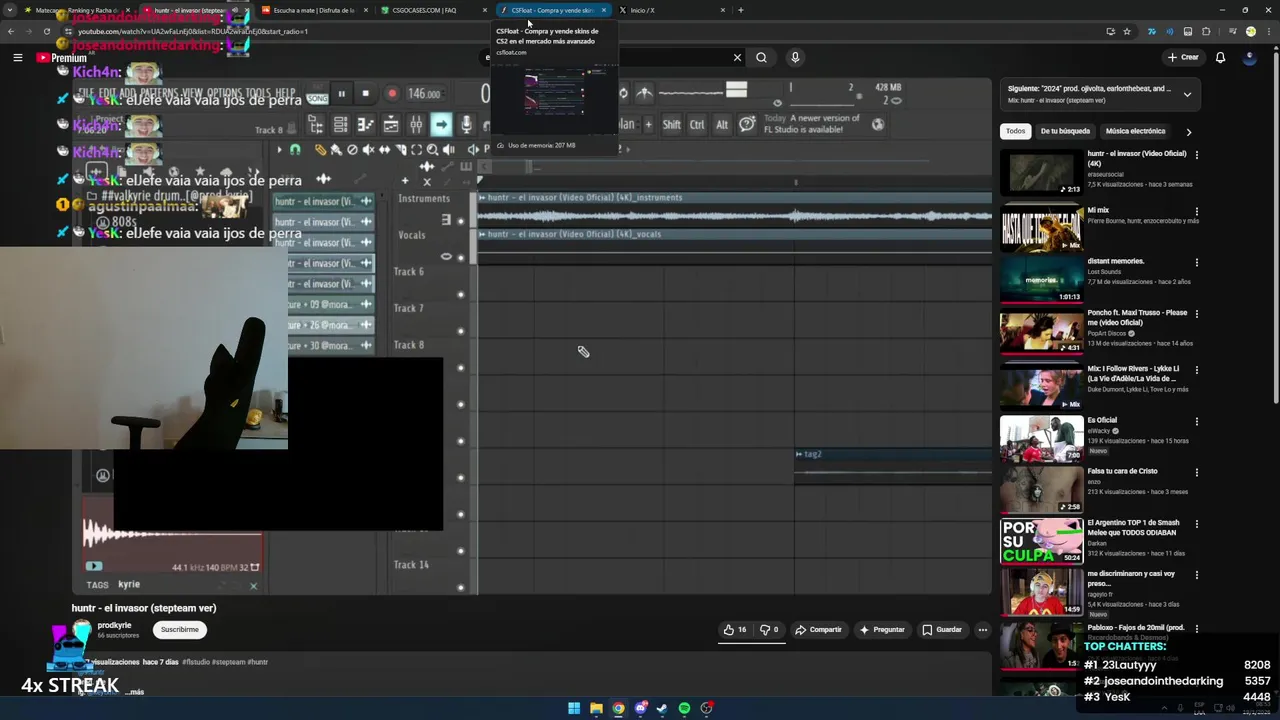
Task: Open Steam from the taskbar
Action: (662, 708)
